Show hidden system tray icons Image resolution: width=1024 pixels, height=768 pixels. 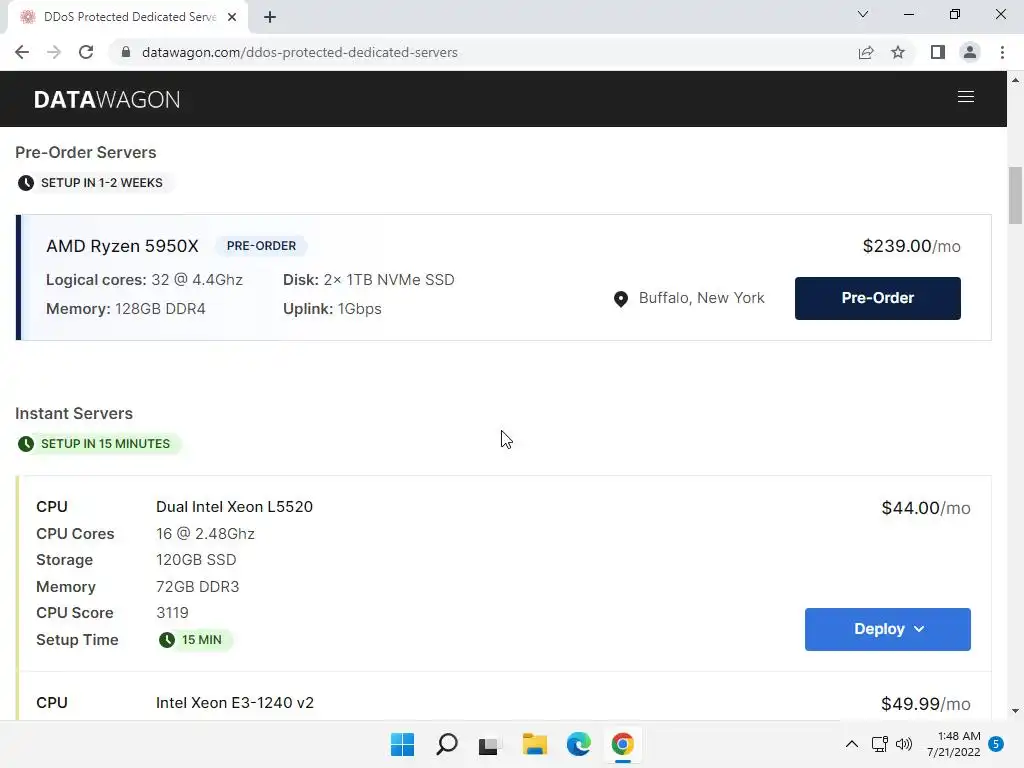click(852, 744)
